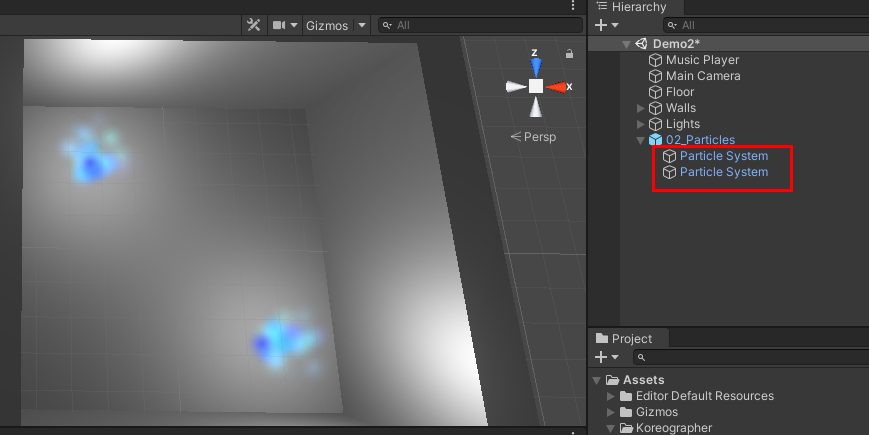Viewport: 869px width, 435px height.
Task: Select the Gizmos folder in Project
Action: 657,412
